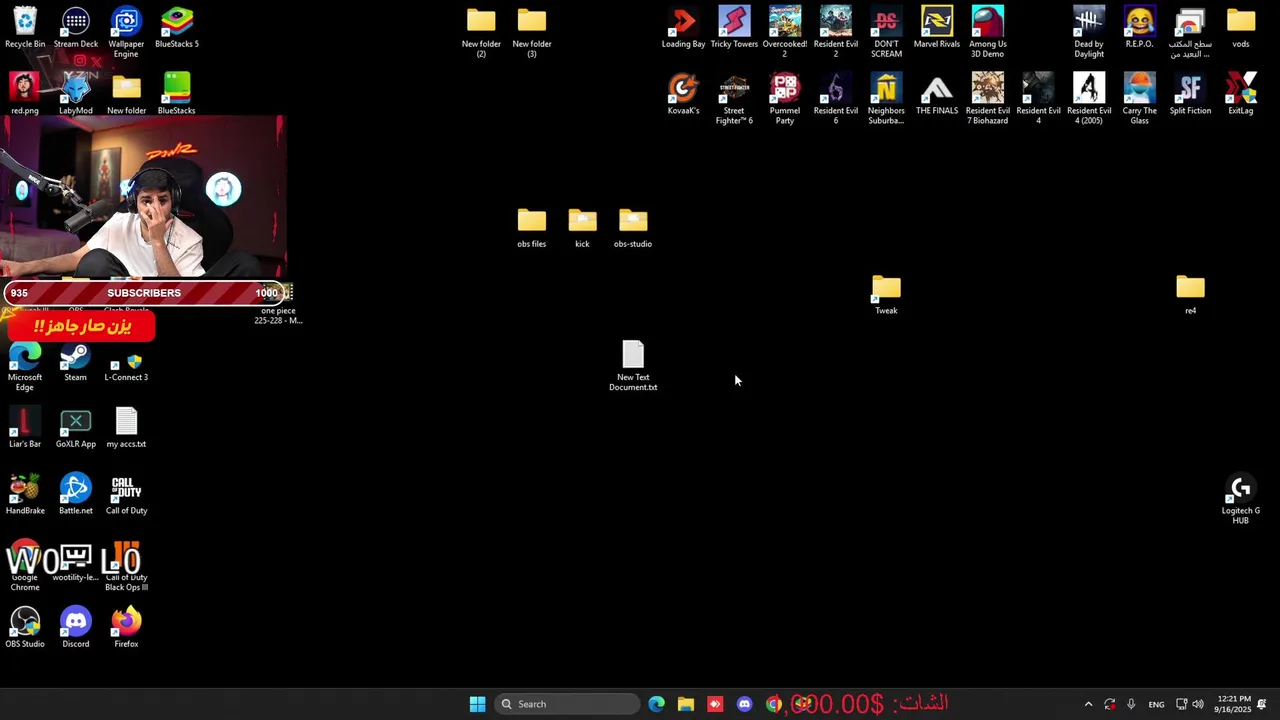The height and width of the screenshot is (720, 1280).
Task: Select the Dead by Daylight shortcut
Action: [1089, 32]
